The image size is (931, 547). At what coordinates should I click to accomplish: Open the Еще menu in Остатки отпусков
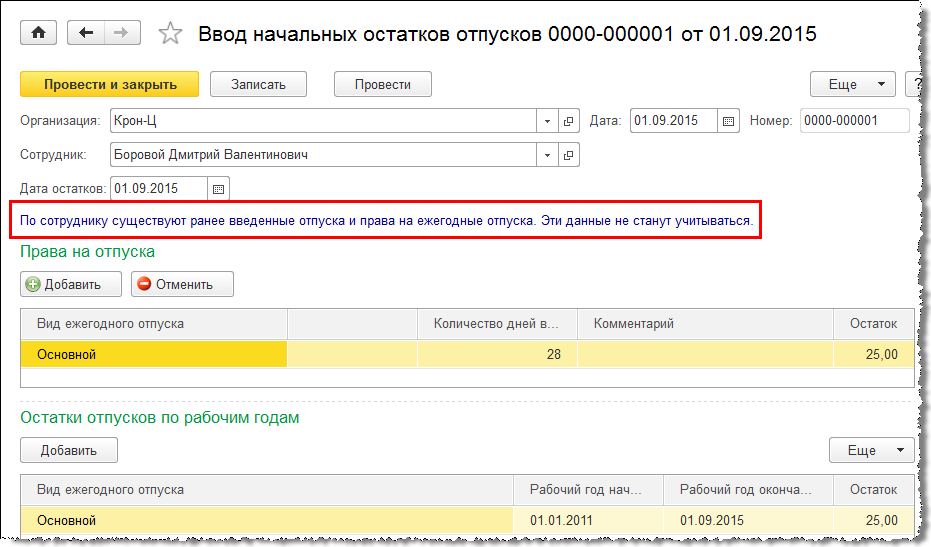[872, 450]
